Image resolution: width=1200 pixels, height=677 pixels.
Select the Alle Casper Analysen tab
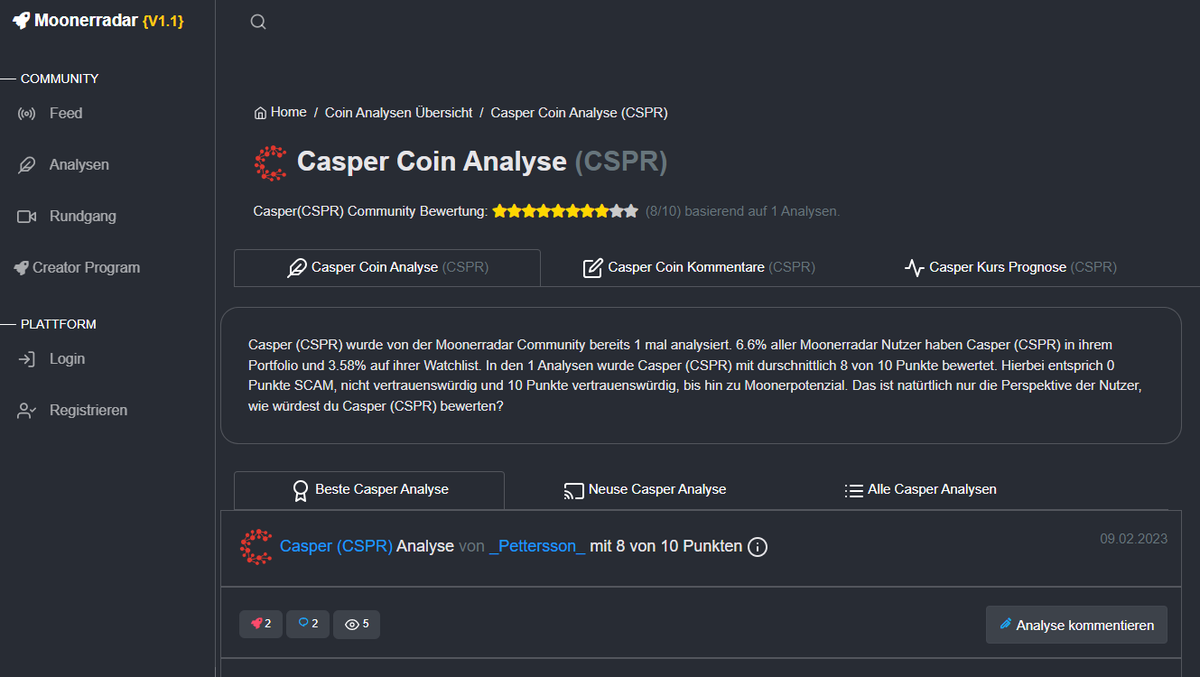click(920, 490)
